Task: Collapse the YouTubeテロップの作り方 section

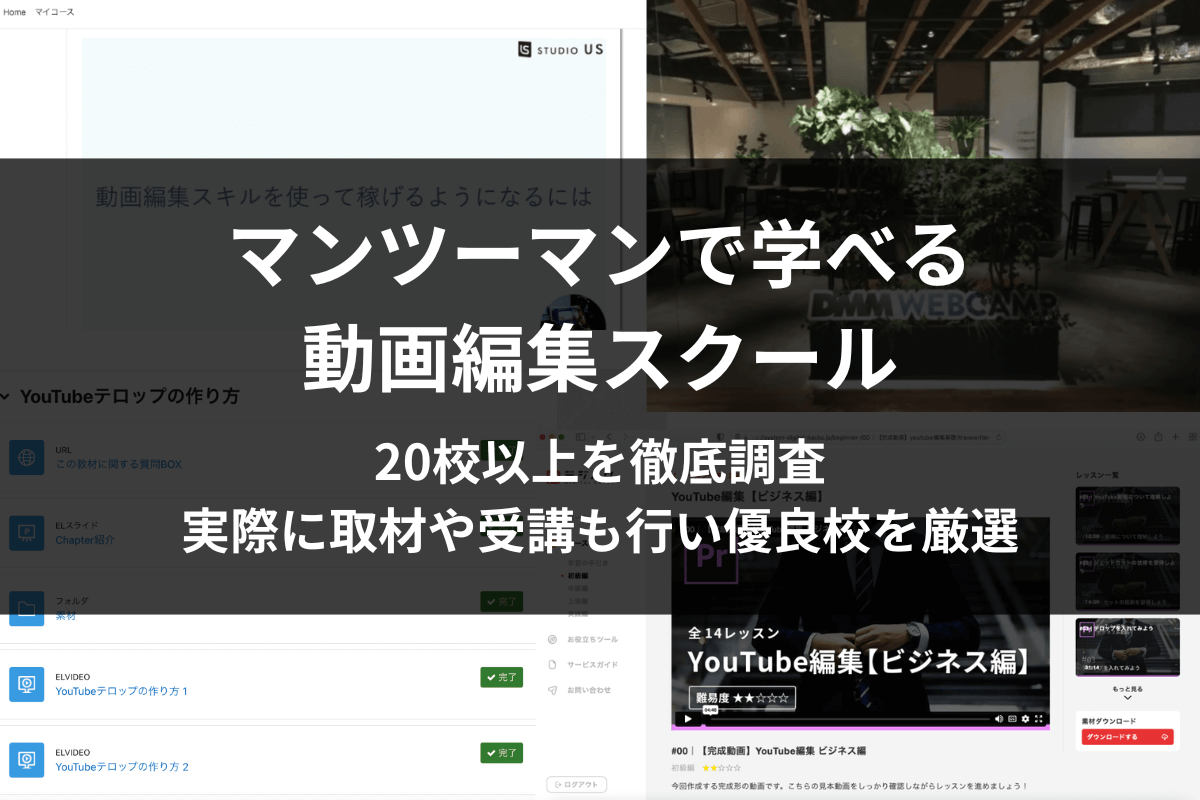Action: coord(6,396)
